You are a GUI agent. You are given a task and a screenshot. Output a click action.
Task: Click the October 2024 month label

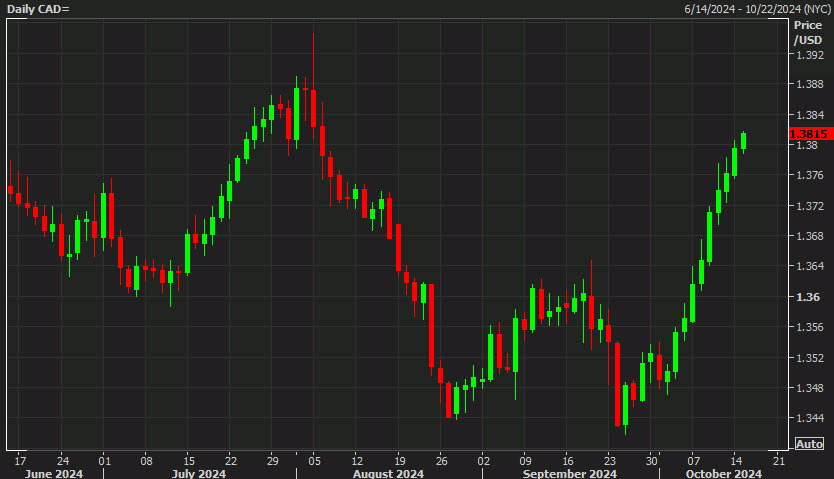click(x=724, y=473)
